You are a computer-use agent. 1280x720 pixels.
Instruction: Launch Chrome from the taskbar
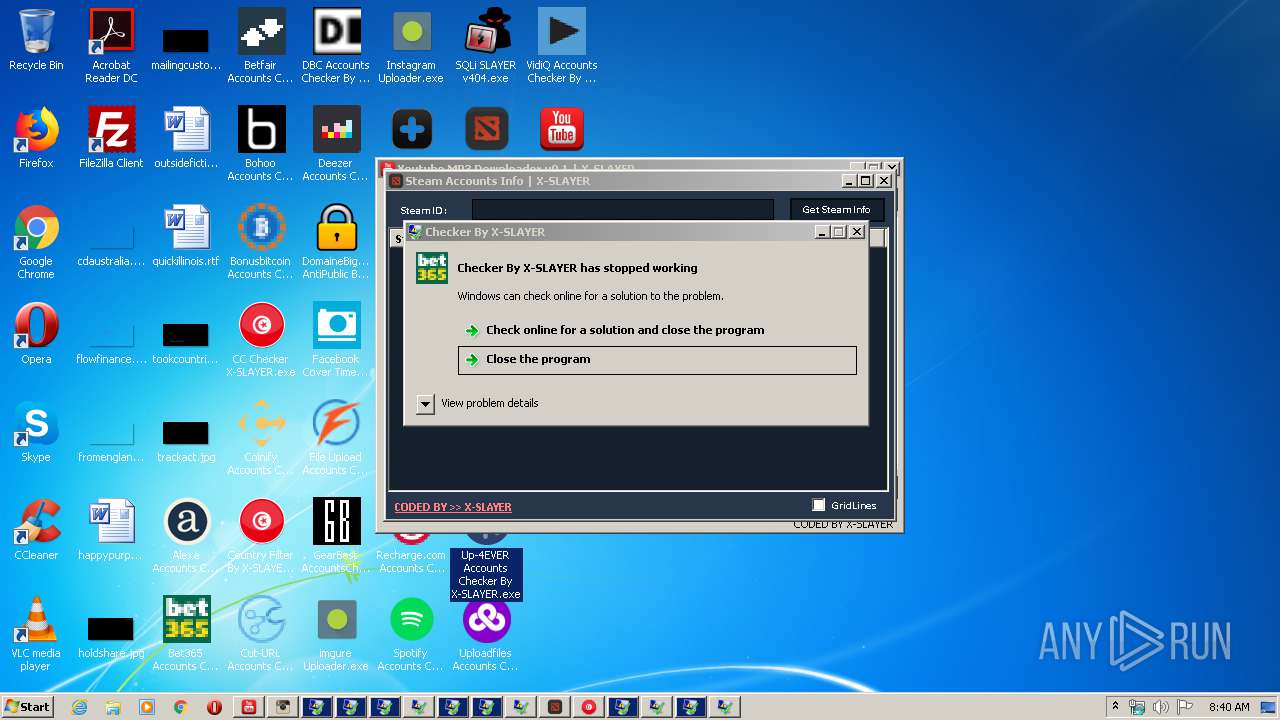coord(181,707)
